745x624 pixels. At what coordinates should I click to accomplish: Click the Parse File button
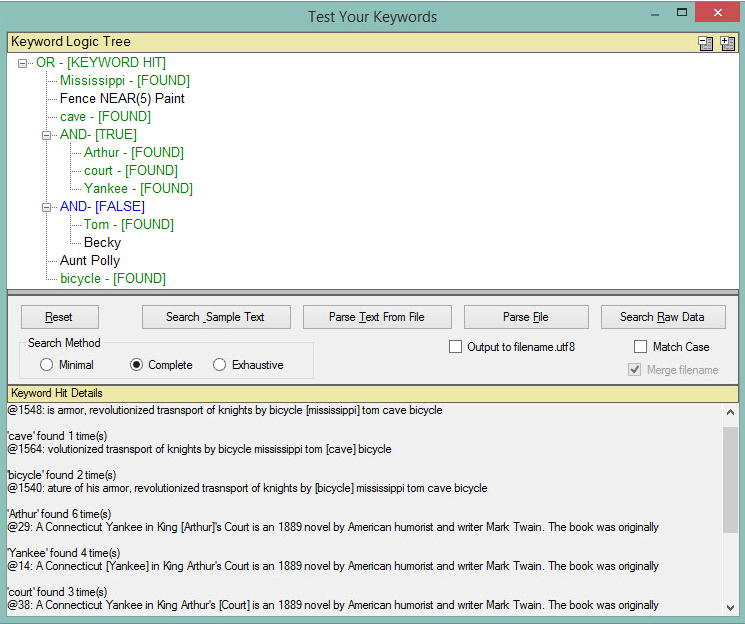tap(526, 317)
